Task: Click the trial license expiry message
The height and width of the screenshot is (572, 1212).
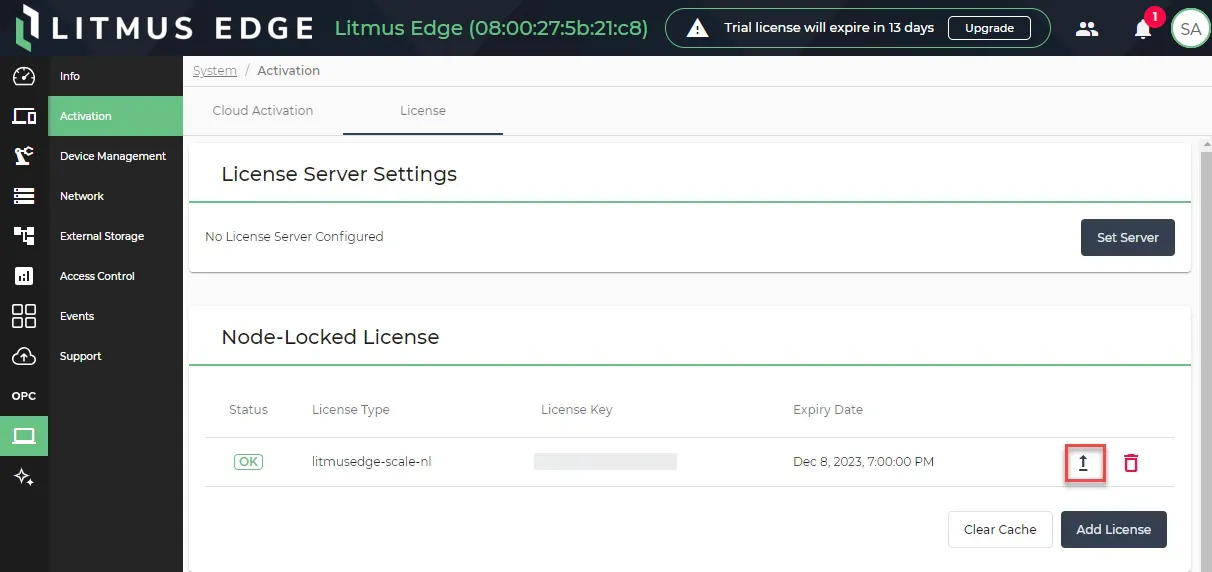Action: (x=829, y=28)
